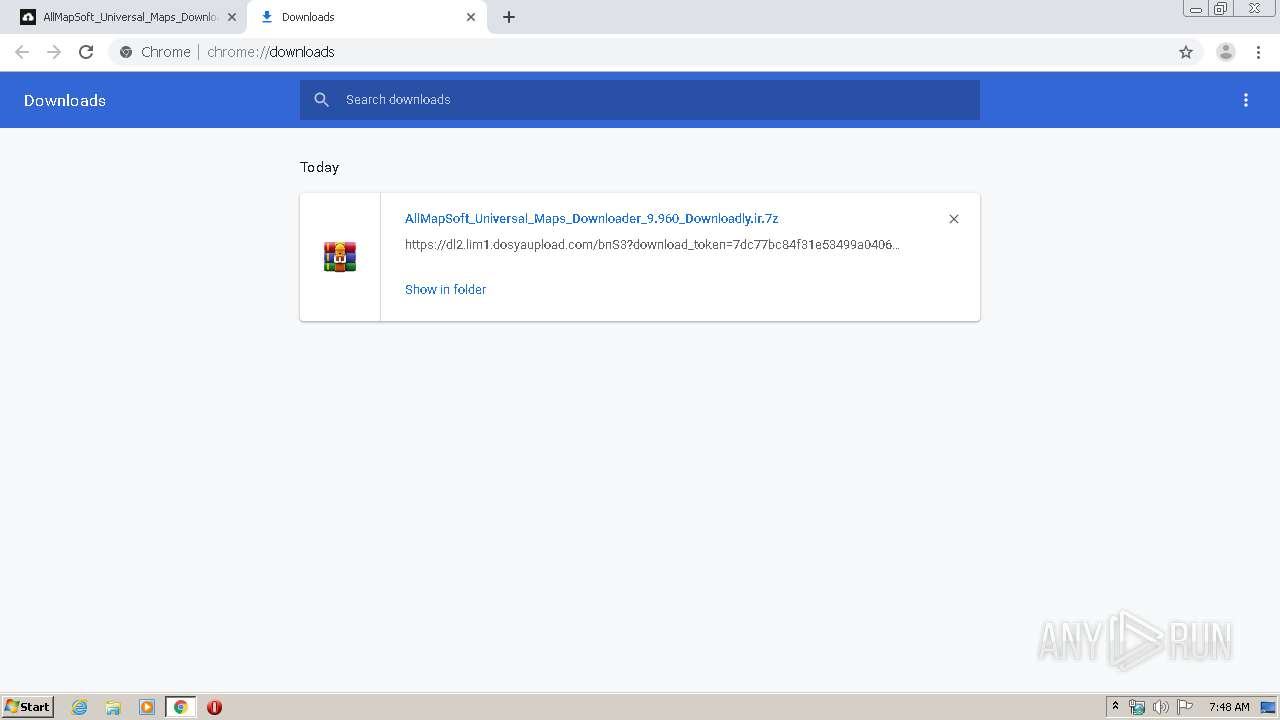Click the Chrome taskbar icon
1280x720 pixels.
click(x=180, y=707)
